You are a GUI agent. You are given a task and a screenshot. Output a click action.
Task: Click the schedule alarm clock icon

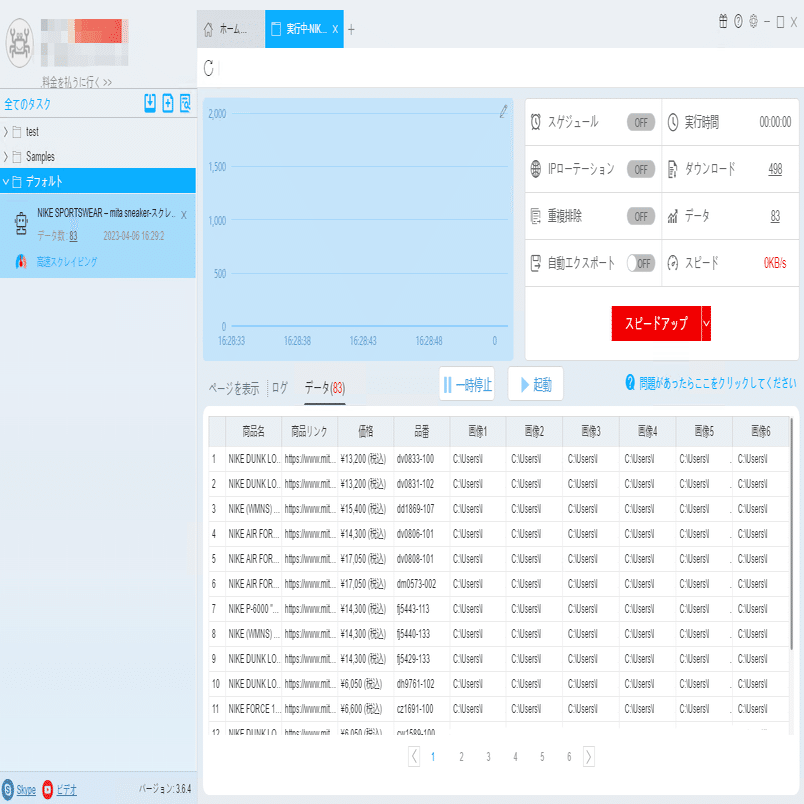(x=536, y=122)
